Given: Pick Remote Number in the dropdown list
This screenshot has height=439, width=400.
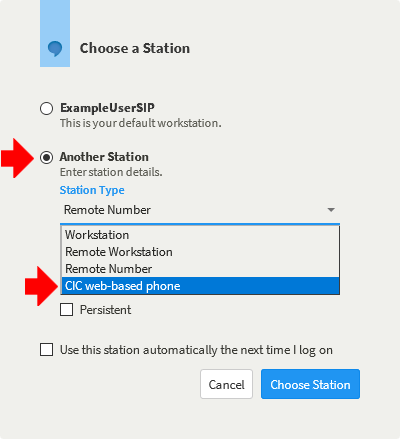Looking at the screenshot, I should pos(200,269).
